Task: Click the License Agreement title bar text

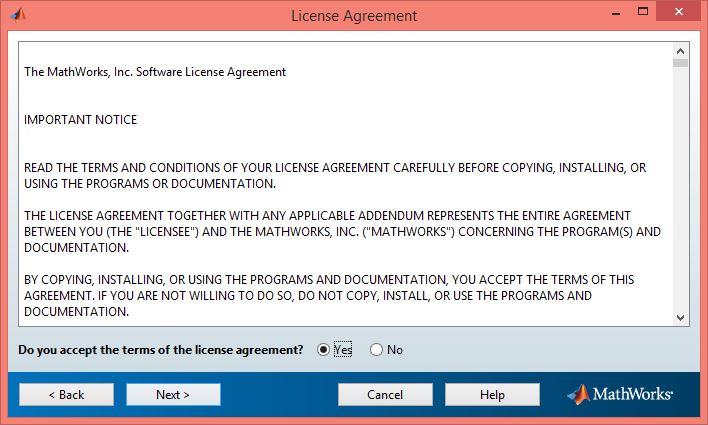Action: pyautogui.click(x=354, y=16)
